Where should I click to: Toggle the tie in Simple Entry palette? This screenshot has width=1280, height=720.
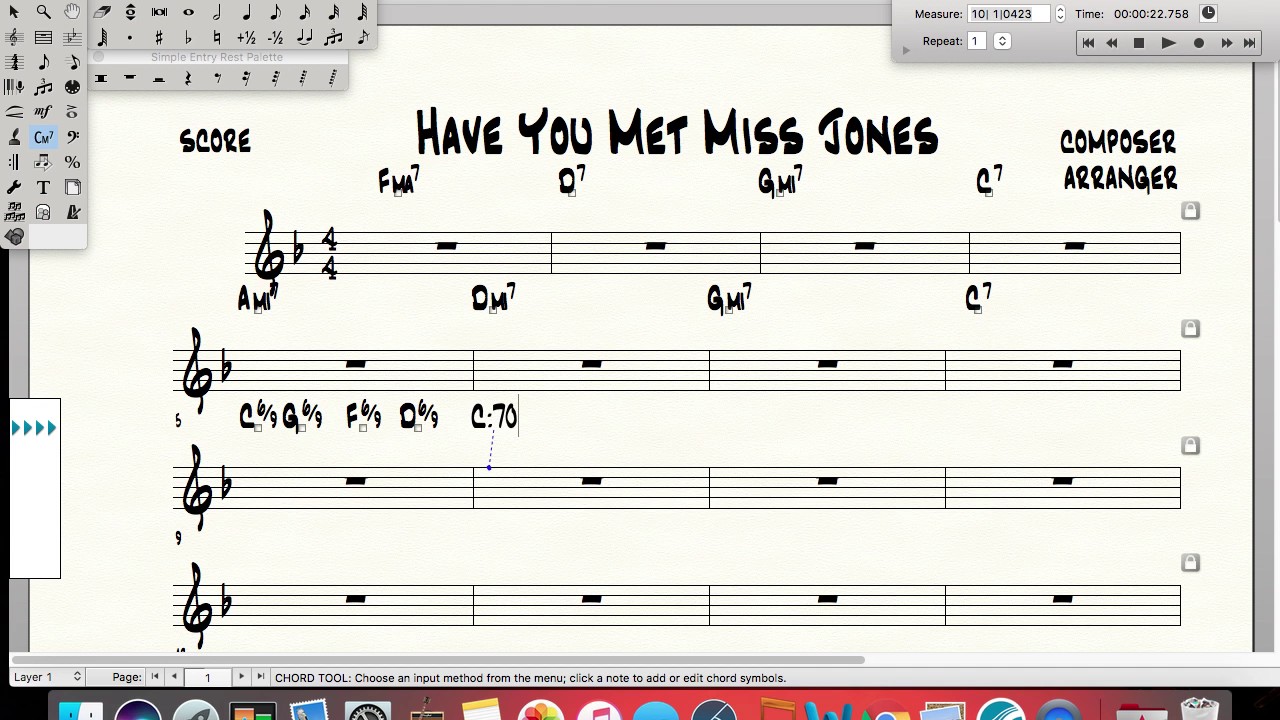304,37
